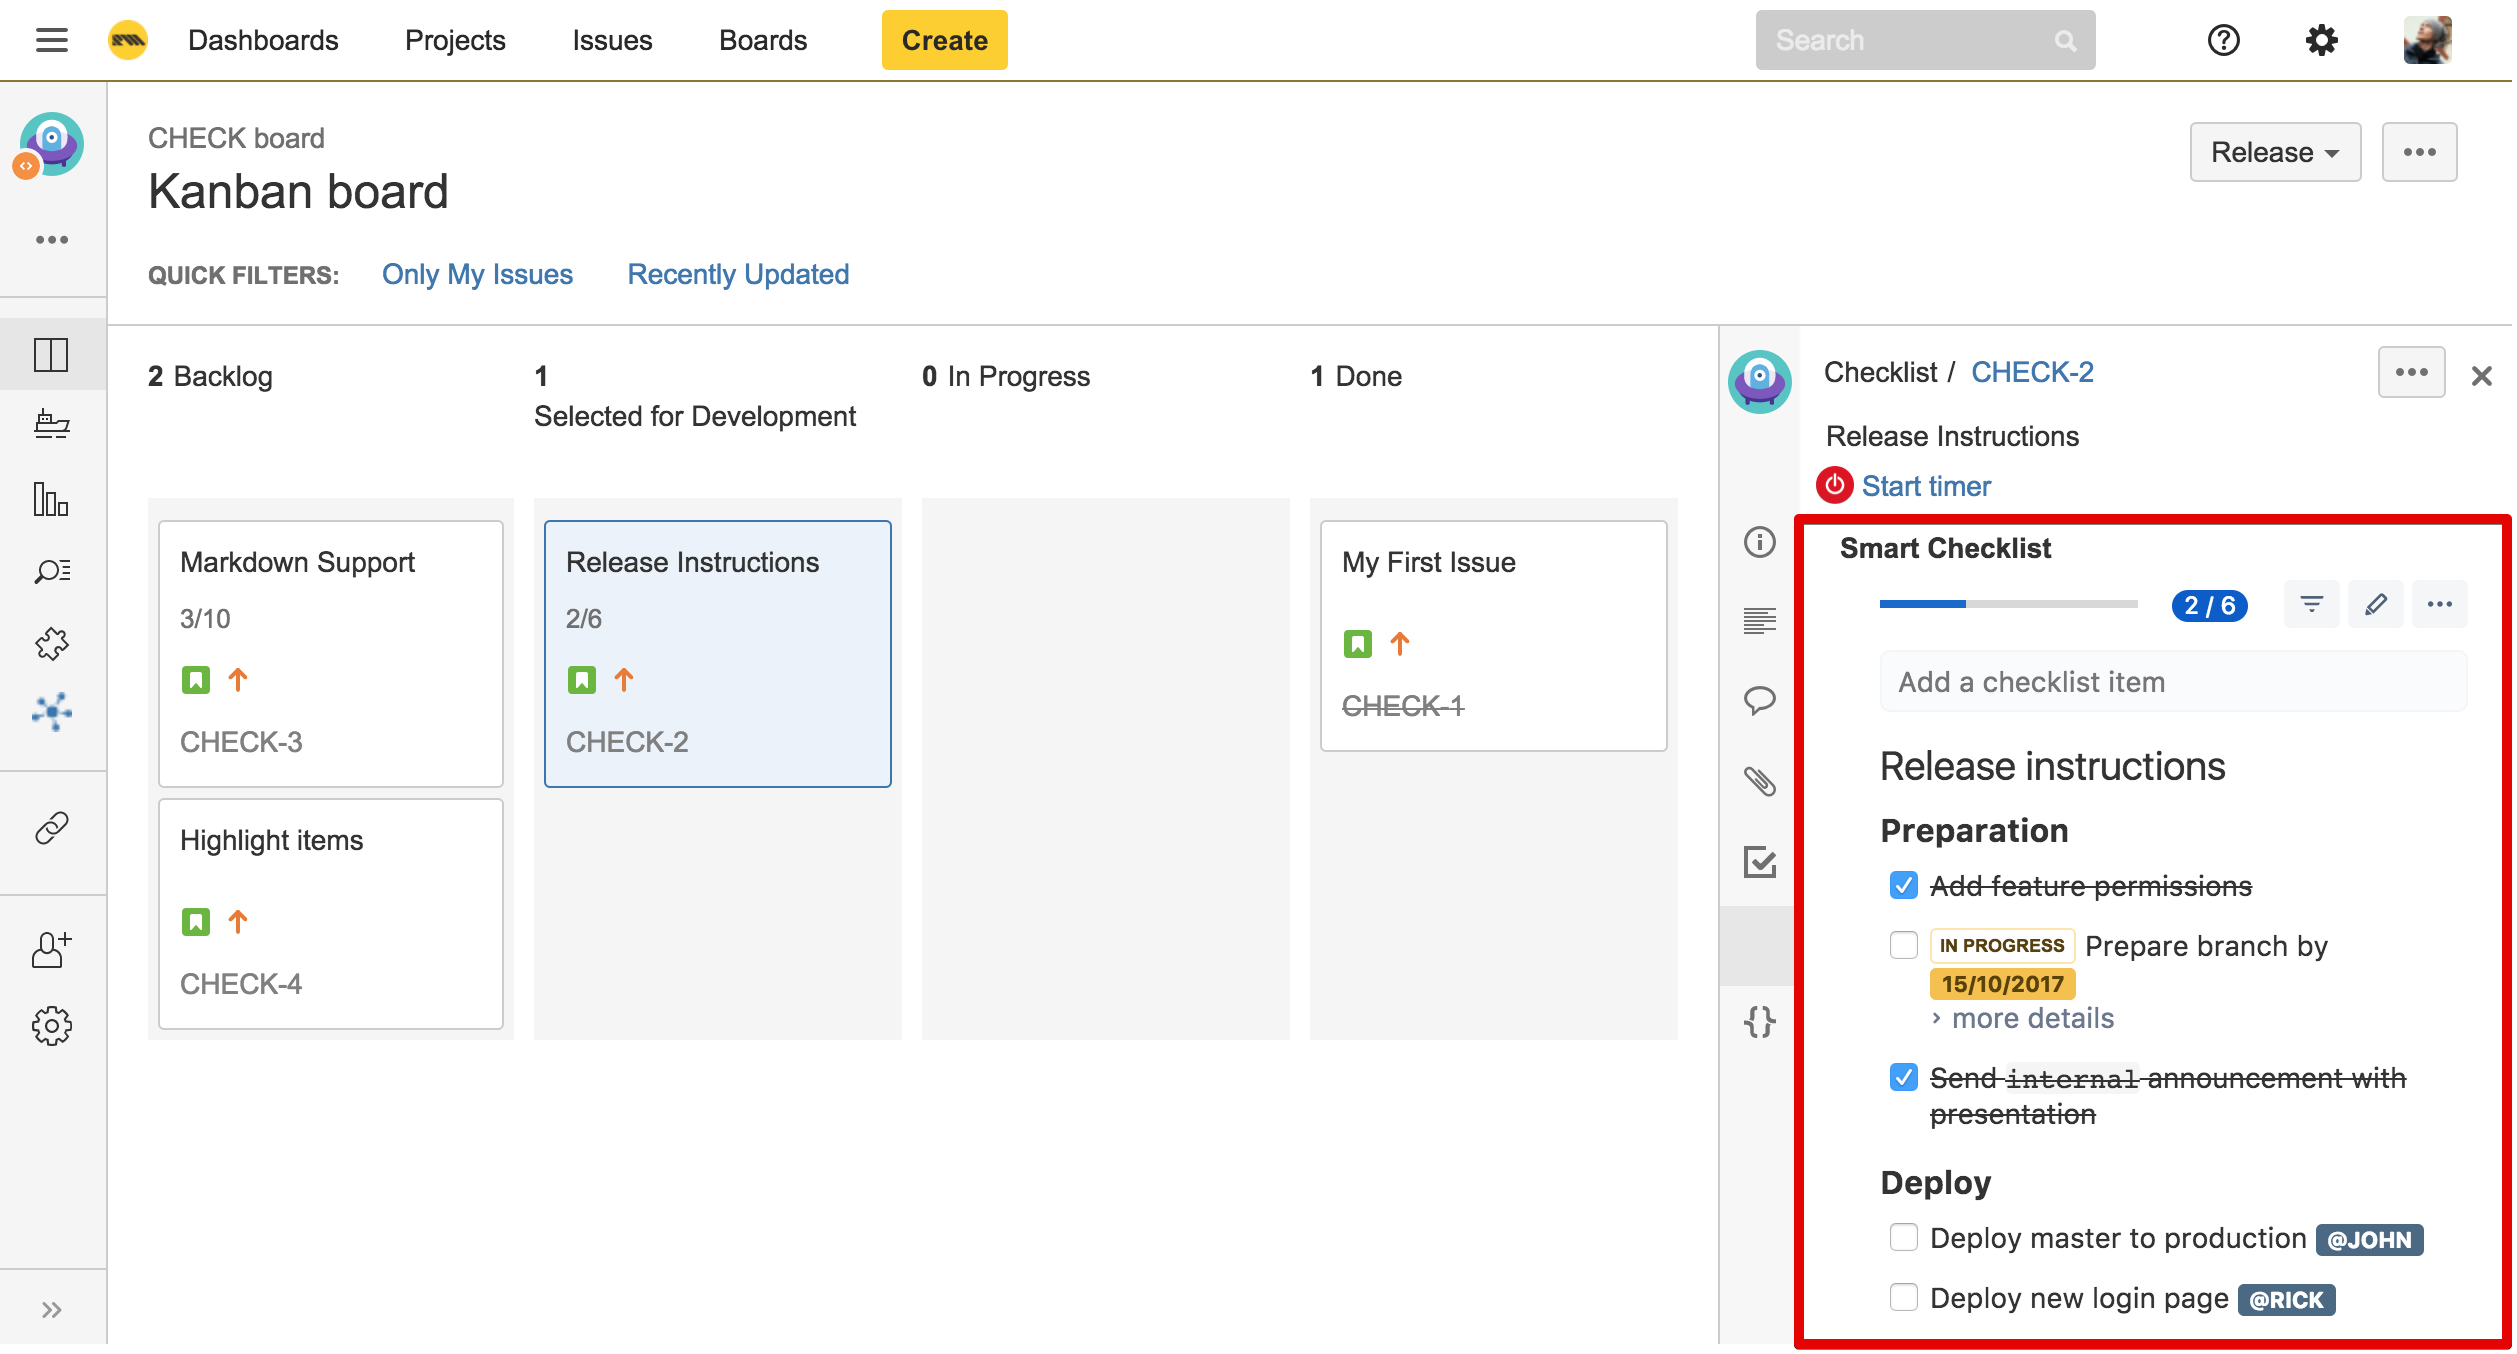Open the CHECK-2 issue overflow menu

2414,374
